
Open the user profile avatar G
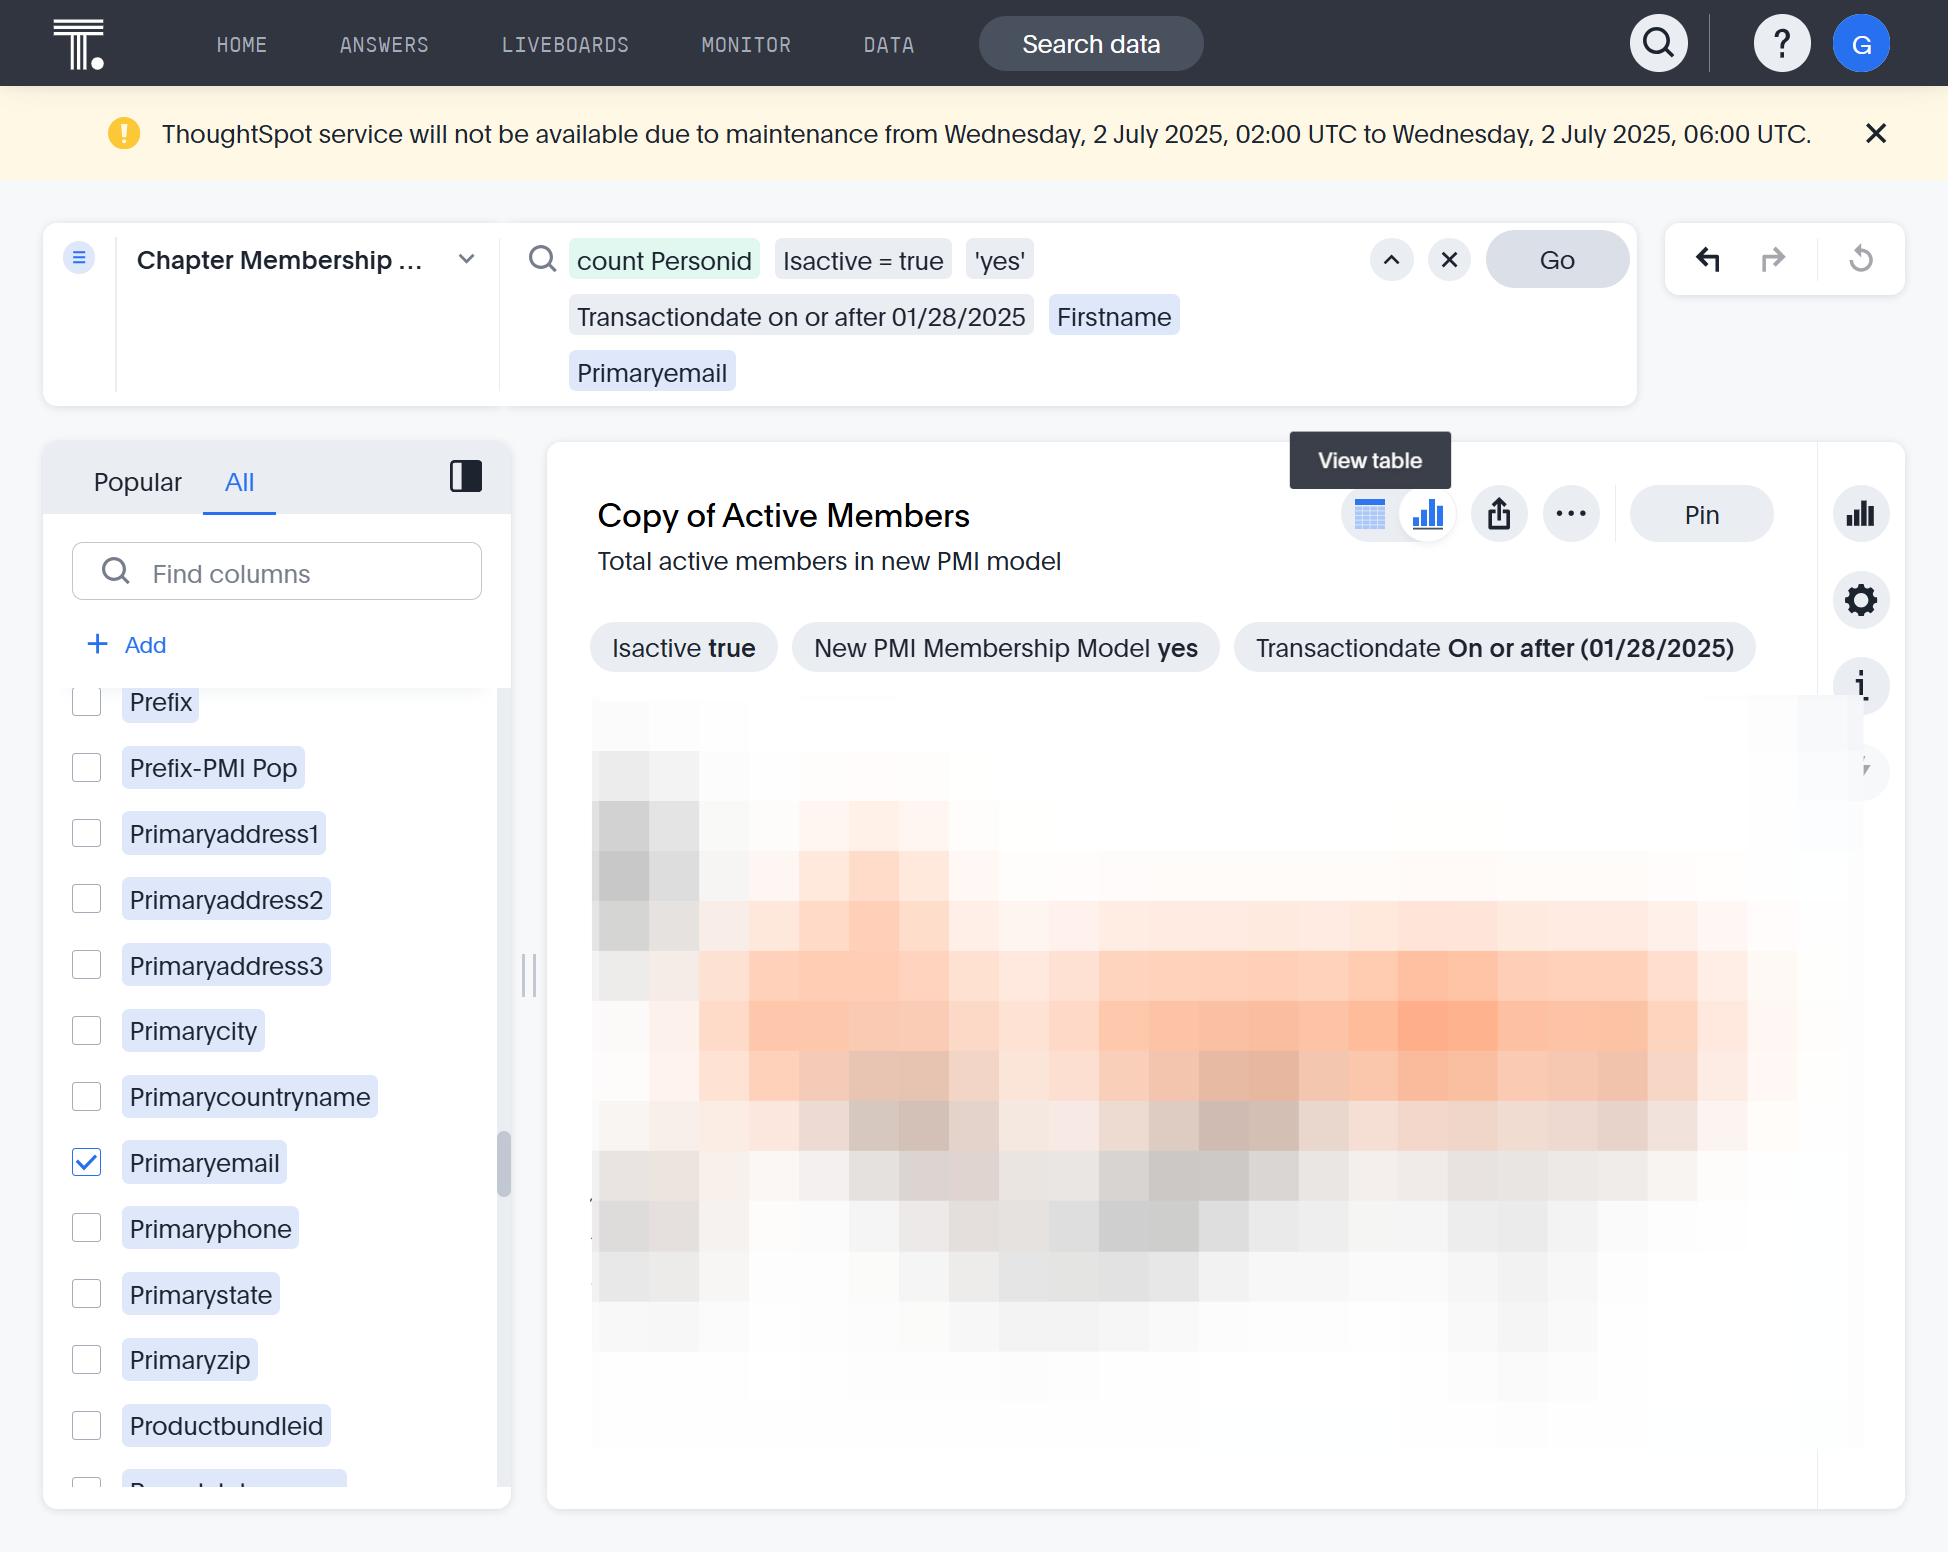tap(1860, 43)
